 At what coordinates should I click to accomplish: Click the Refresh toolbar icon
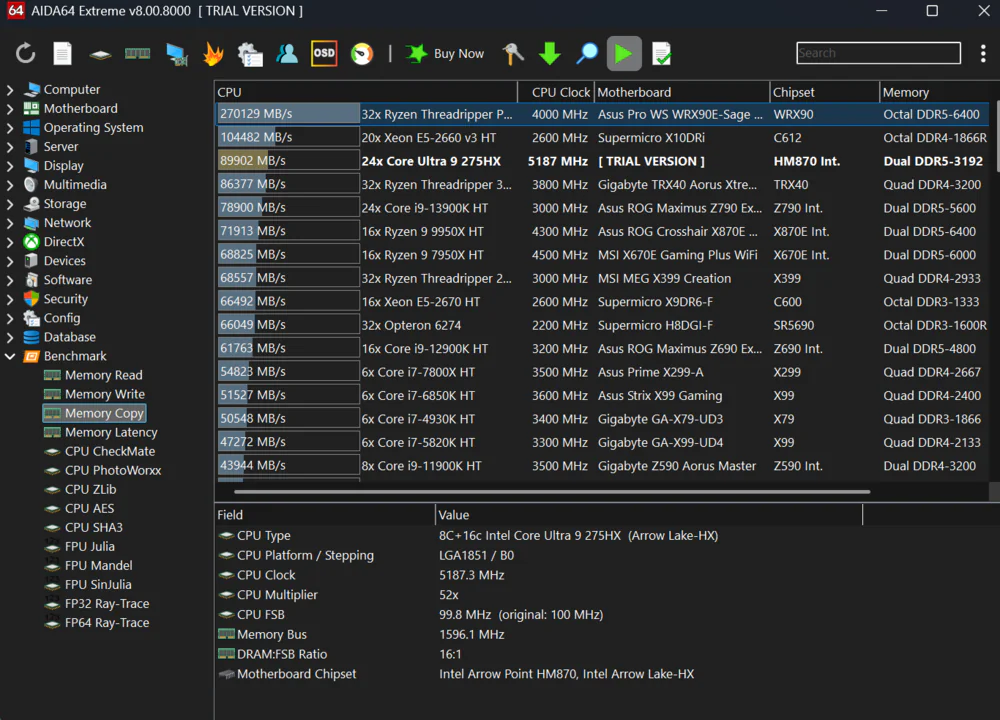point(25,54)
